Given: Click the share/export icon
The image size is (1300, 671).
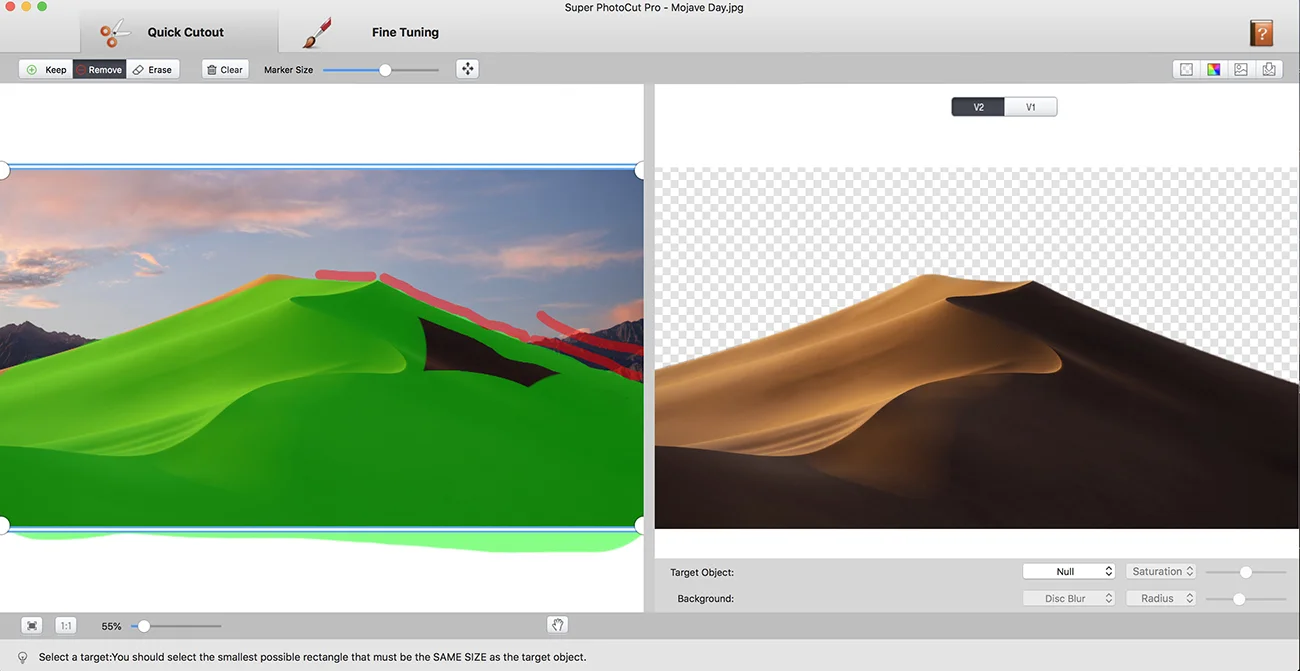Looking at the screenshot, I should point(1269,68).
